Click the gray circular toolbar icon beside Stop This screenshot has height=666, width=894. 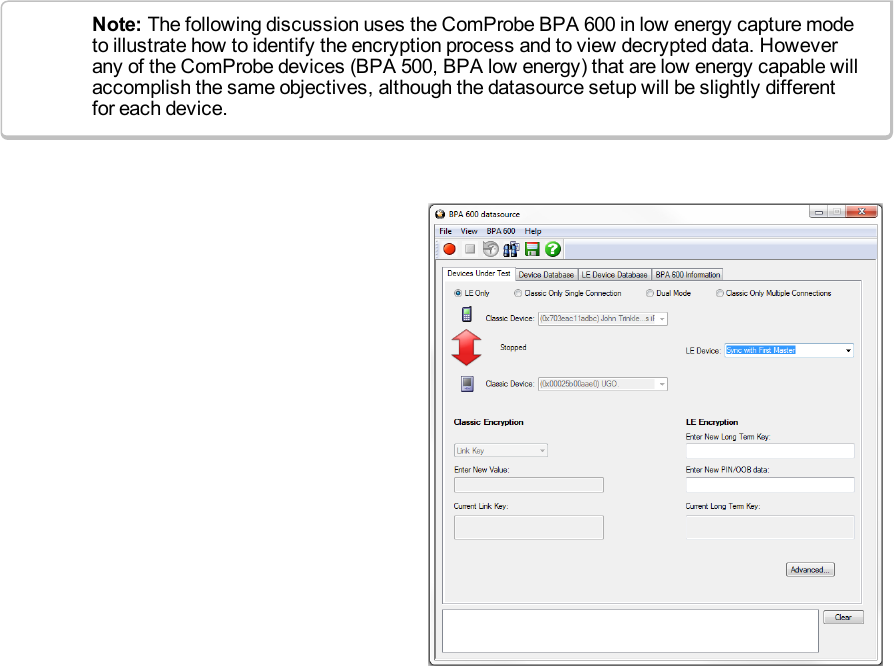click(490, 249)
